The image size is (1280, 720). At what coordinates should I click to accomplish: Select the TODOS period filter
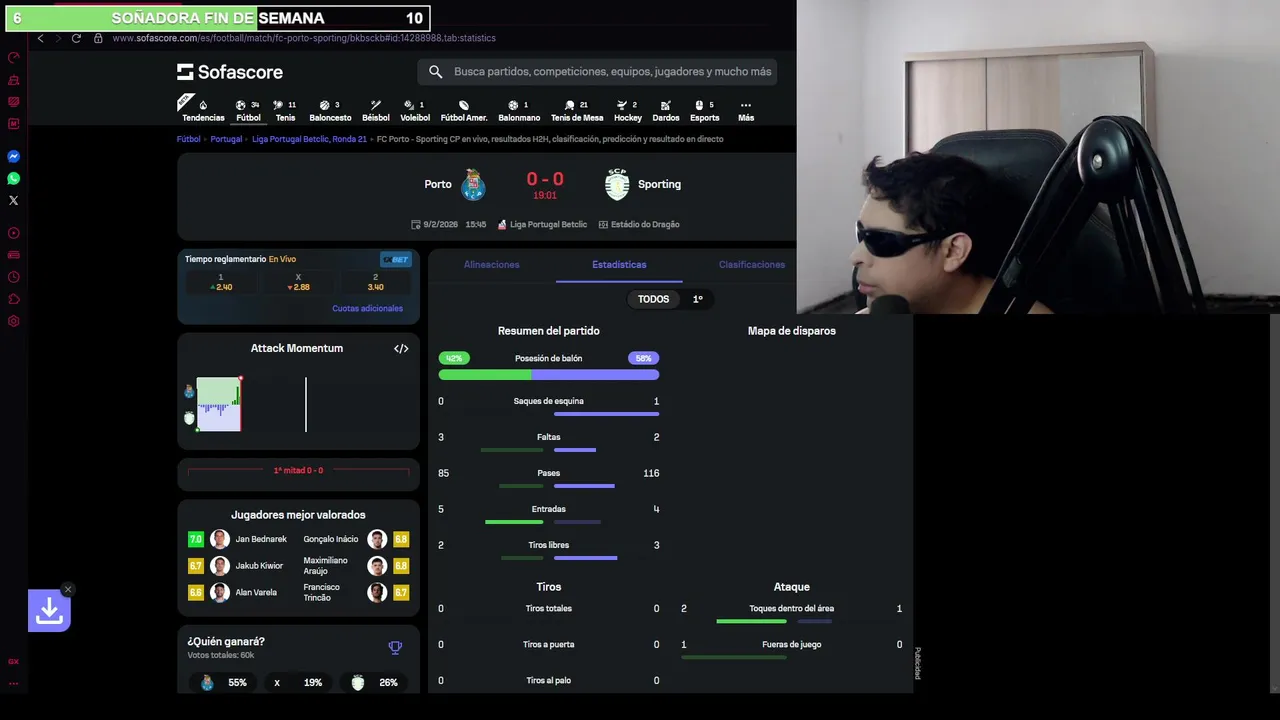click(x=653, y=299)
